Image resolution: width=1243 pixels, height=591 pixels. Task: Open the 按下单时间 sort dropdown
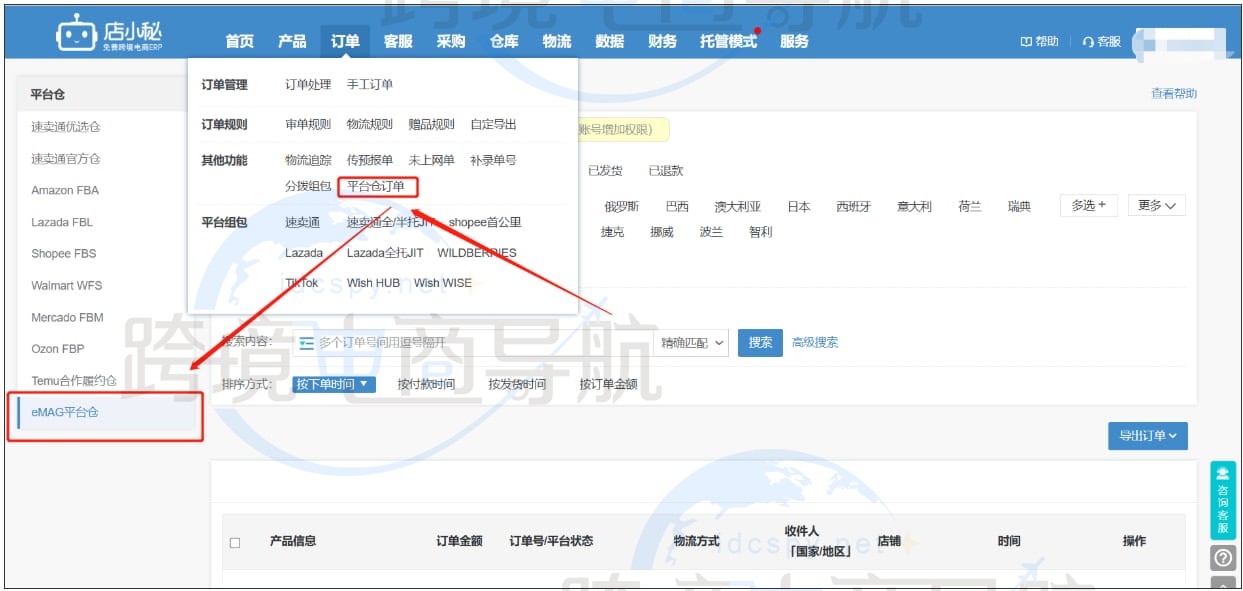334,382
